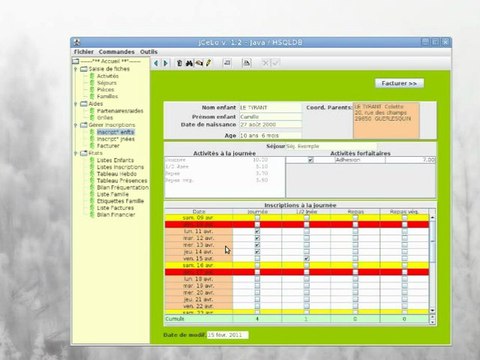Click the green icon beside Partenaires/aides
480x360 pixels.
coord(92,111)
